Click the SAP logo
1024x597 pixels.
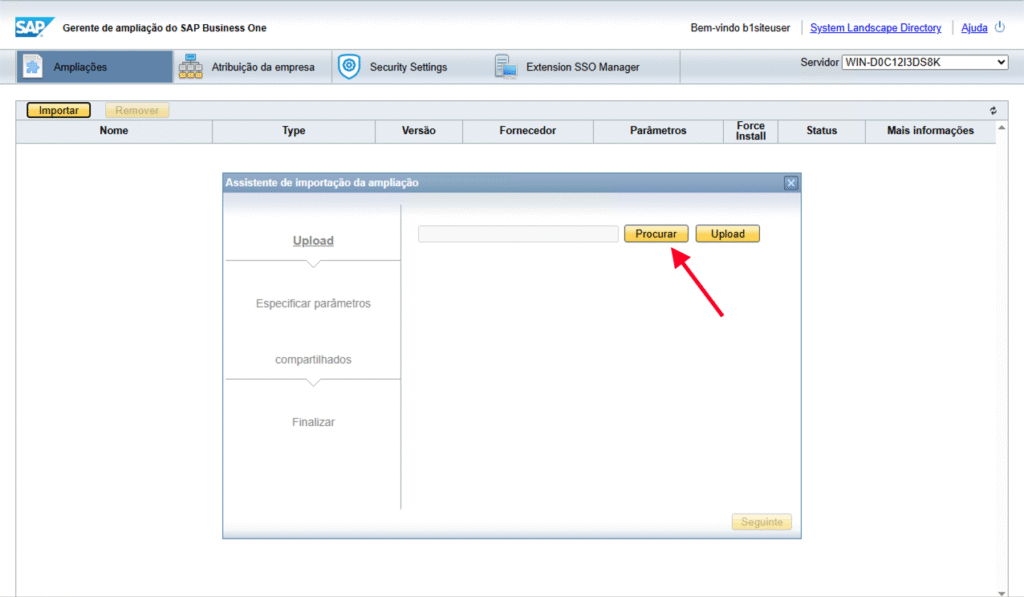click(34, 27)
